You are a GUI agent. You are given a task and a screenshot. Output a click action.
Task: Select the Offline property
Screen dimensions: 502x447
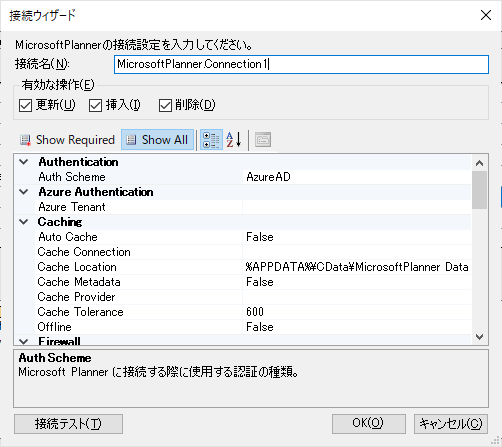139,327
